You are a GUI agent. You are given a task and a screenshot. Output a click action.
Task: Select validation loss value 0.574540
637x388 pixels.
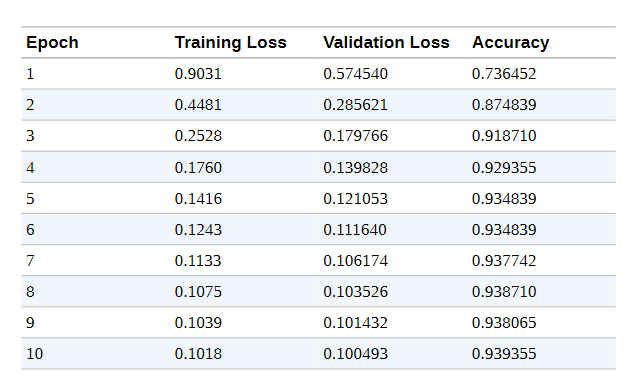coord(355,74)
